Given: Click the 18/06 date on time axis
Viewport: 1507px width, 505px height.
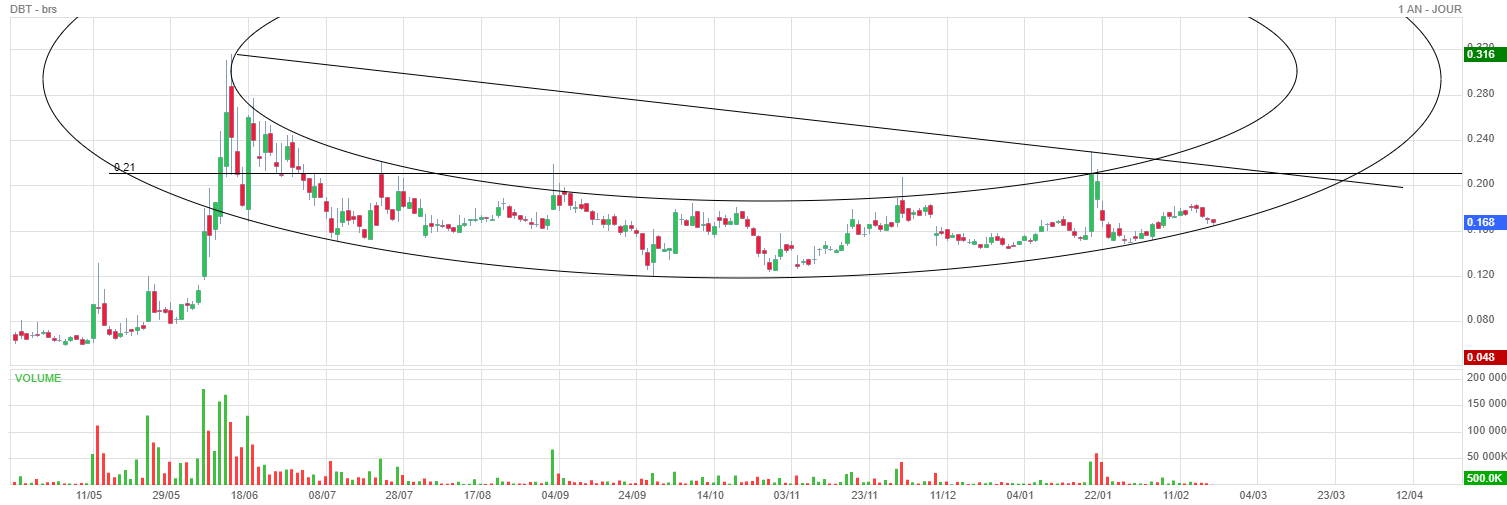Looking at the screenshot, I should tap(244, 495).
